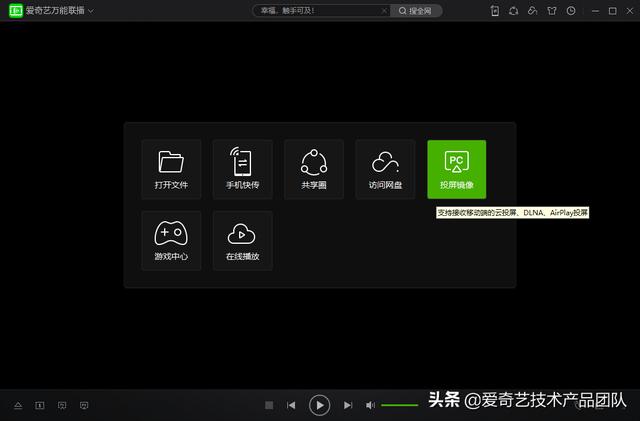Skip to previous track
Viewport: 640px width, 421px height.
tap(291, 405)
